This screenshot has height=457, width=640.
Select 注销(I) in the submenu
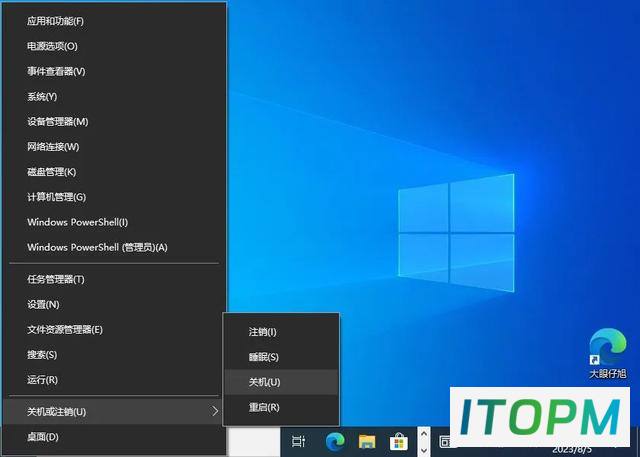pos(281,332)
